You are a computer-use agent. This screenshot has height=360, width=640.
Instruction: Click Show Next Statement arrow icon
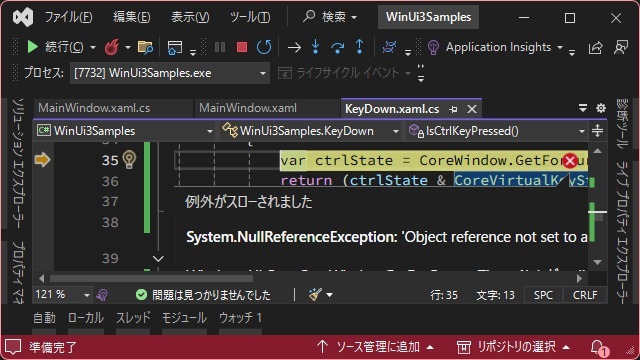[294, 47]
